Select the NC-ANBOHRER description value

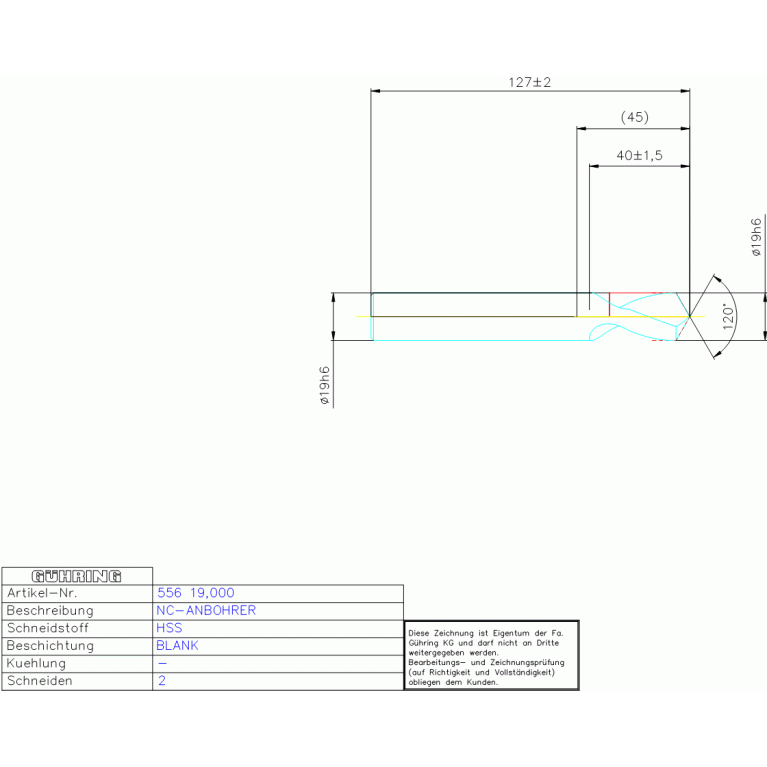206,610
